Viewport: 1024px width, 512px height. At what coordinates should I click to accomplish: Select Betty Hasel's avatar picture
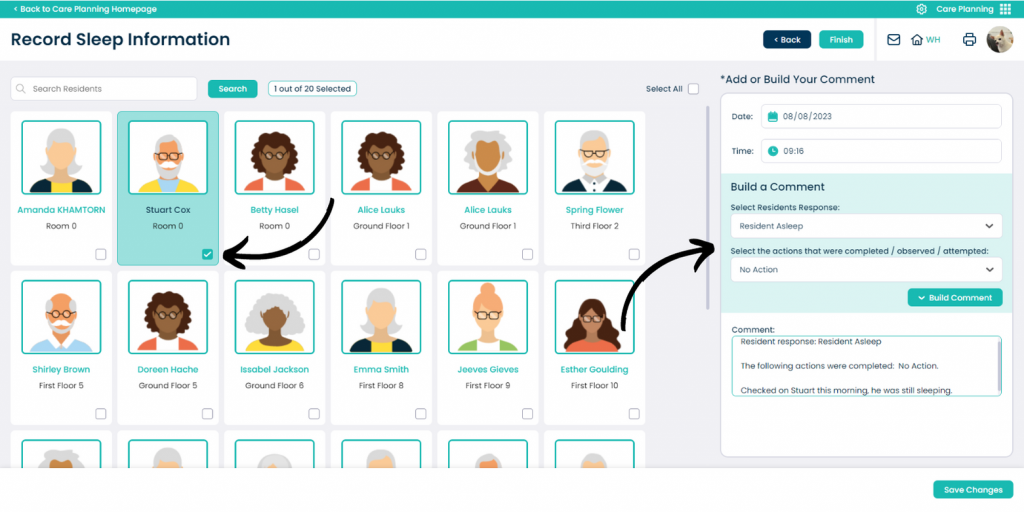[274, 157]
